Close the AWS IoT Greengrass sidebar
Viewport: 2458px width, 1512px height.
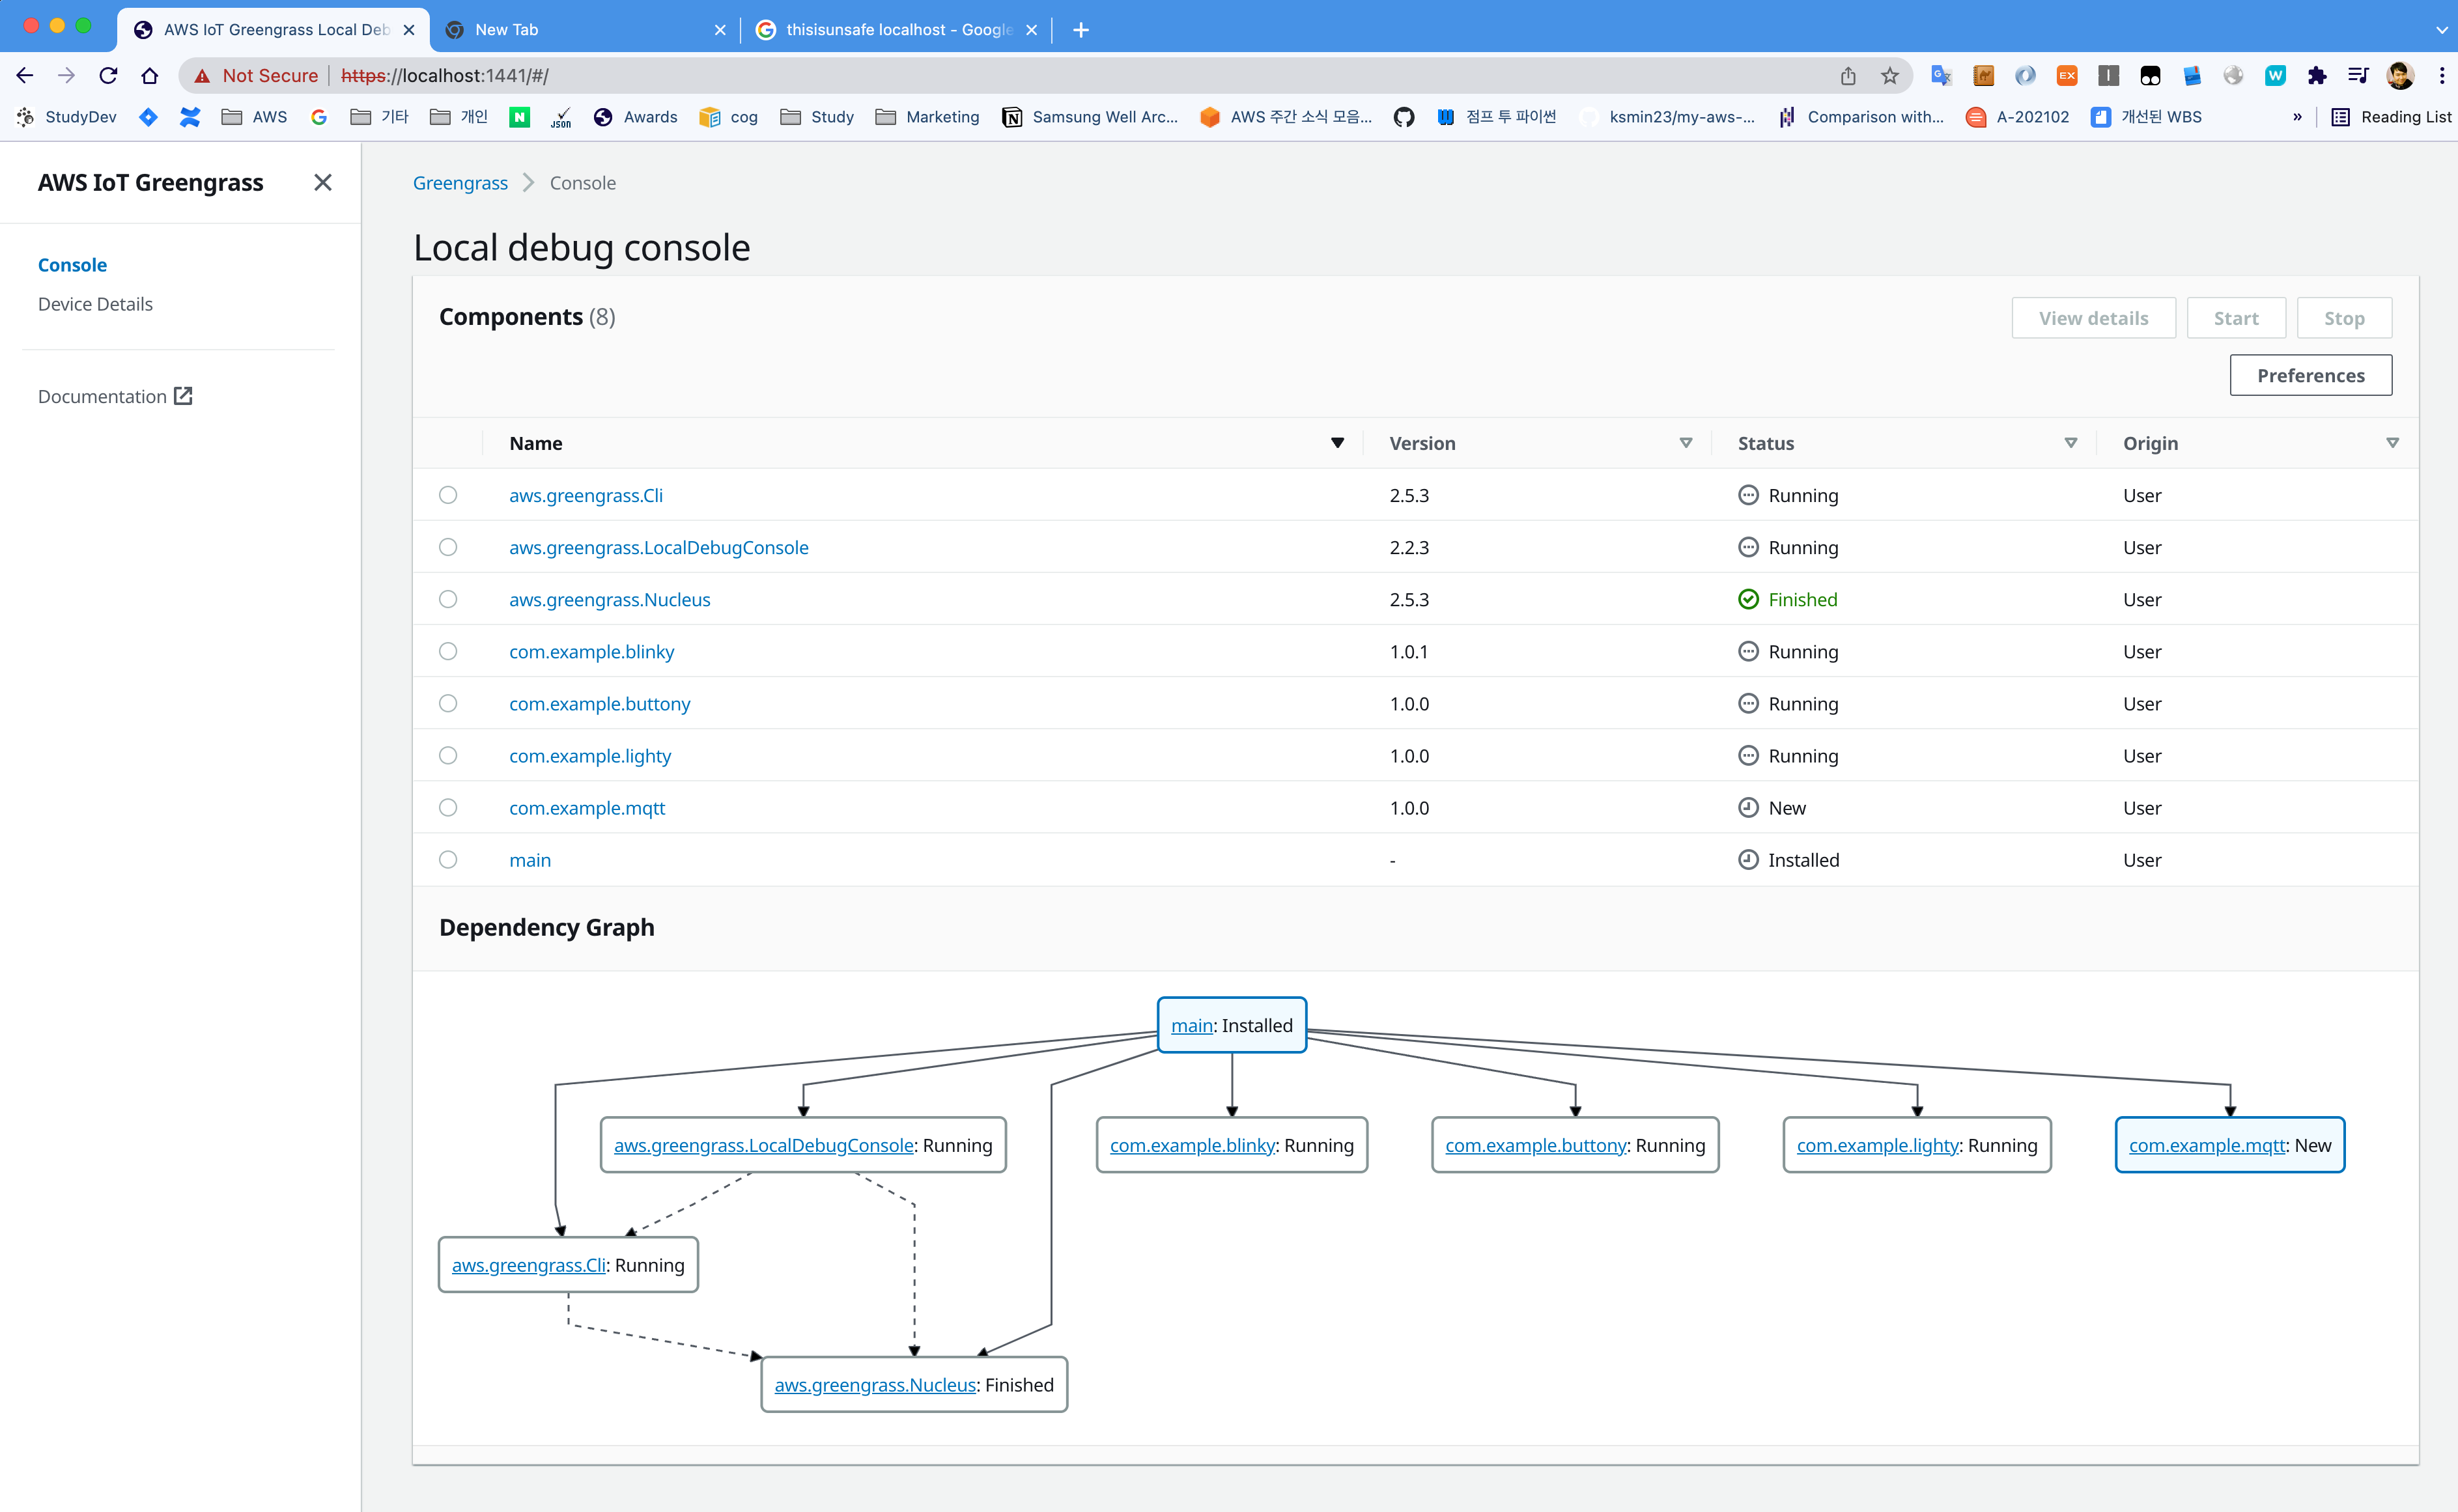coord(322,182)
